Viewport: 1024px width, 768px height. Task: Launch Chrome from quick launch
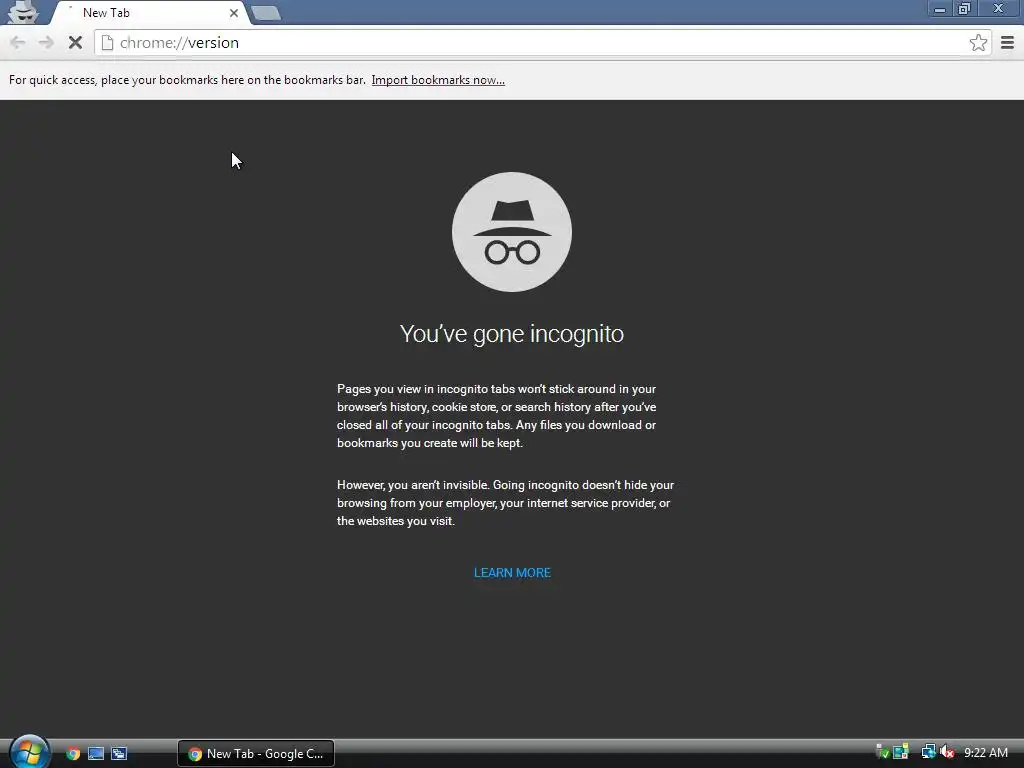(x=73, y=754)
